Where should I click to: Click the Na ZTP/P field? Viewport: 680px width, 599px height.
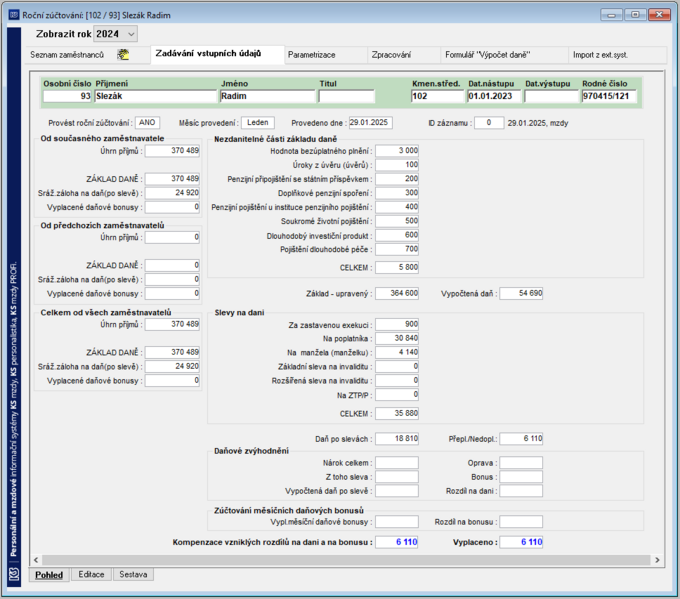coord(397,395)
